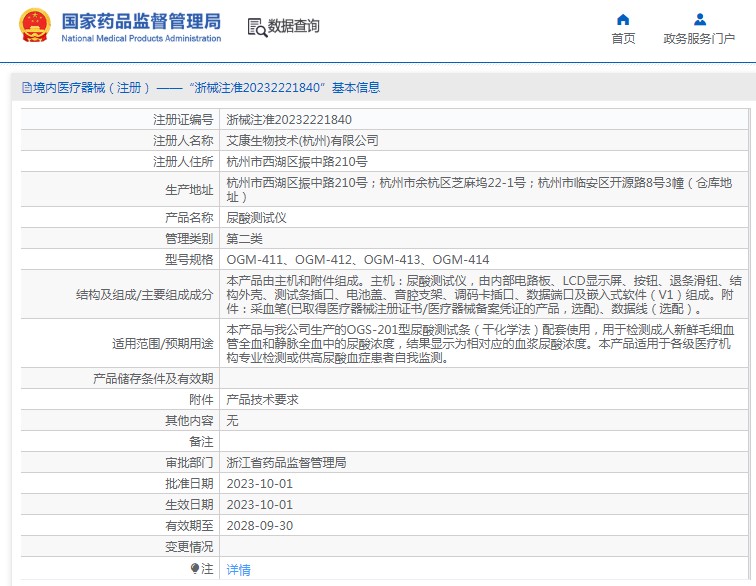
Task: Click the 产品名称 label
Action: tap(189, 218)
